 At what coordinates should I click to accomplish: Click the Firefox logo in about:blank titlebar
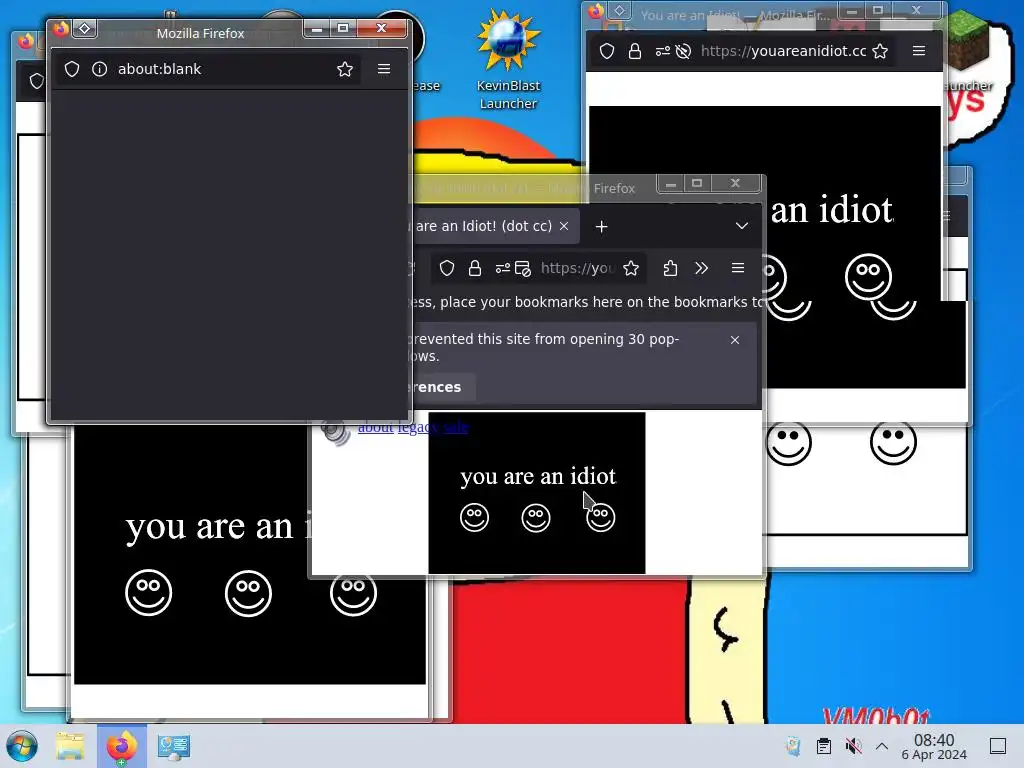pyautogui.click(x=61, y=29)
